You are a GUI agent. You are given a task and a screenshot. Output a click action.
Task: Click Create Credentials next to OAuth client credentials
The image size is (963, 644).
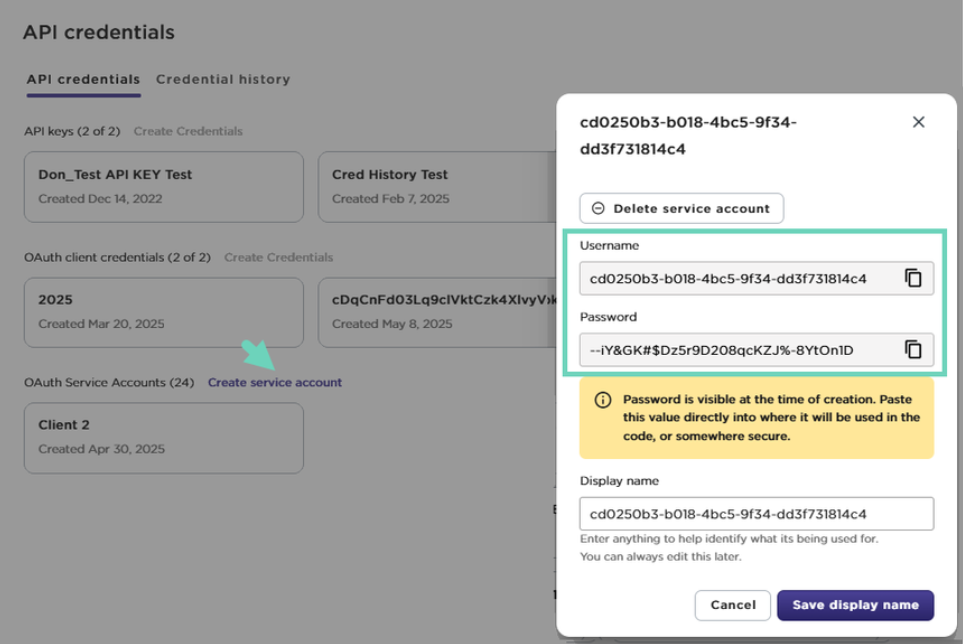(x=278, y=257)
